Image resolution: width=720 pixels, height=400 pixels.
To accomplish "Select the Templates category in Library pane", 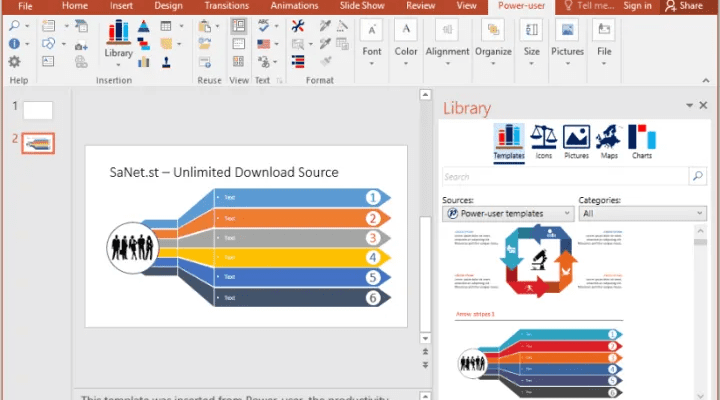I will [509, 142].
